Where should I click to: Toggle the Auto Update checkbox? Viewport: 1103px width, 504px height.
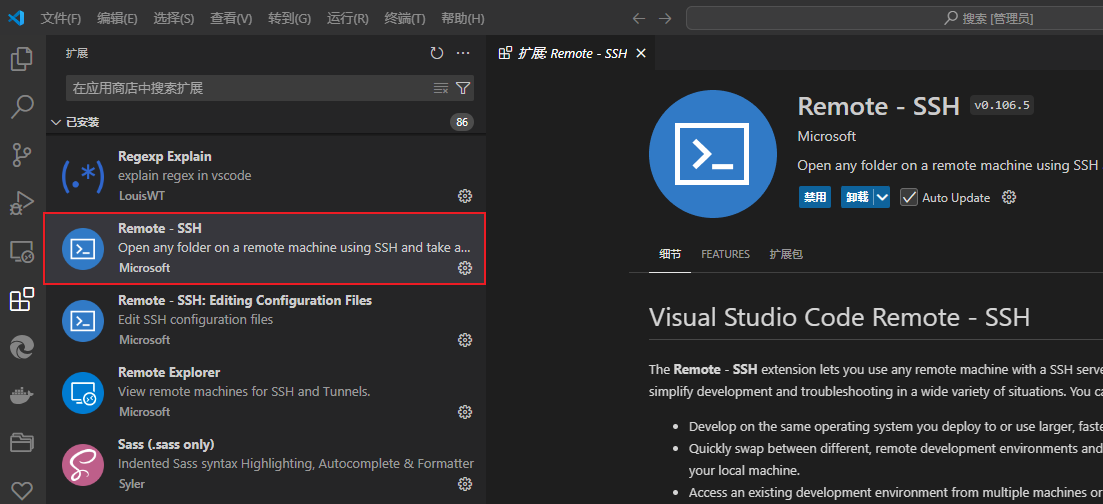[x=909, y=197]
